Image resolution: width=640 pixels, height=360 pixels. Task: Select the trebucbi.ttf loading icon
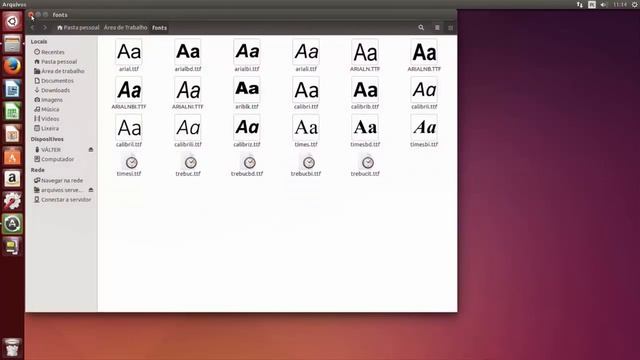tap(309, 162)
